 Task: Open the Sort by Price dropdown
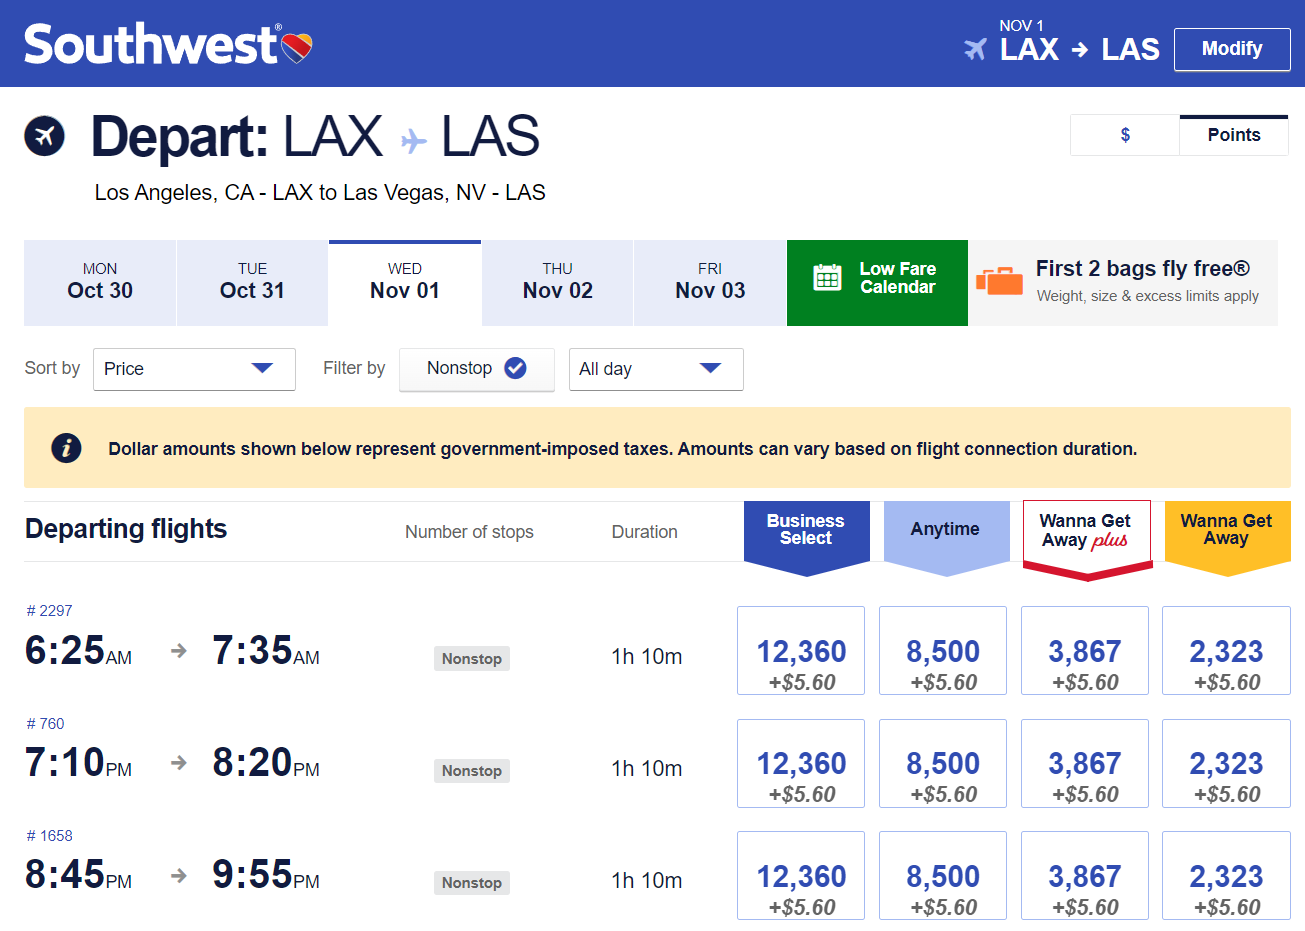[193, 369]
